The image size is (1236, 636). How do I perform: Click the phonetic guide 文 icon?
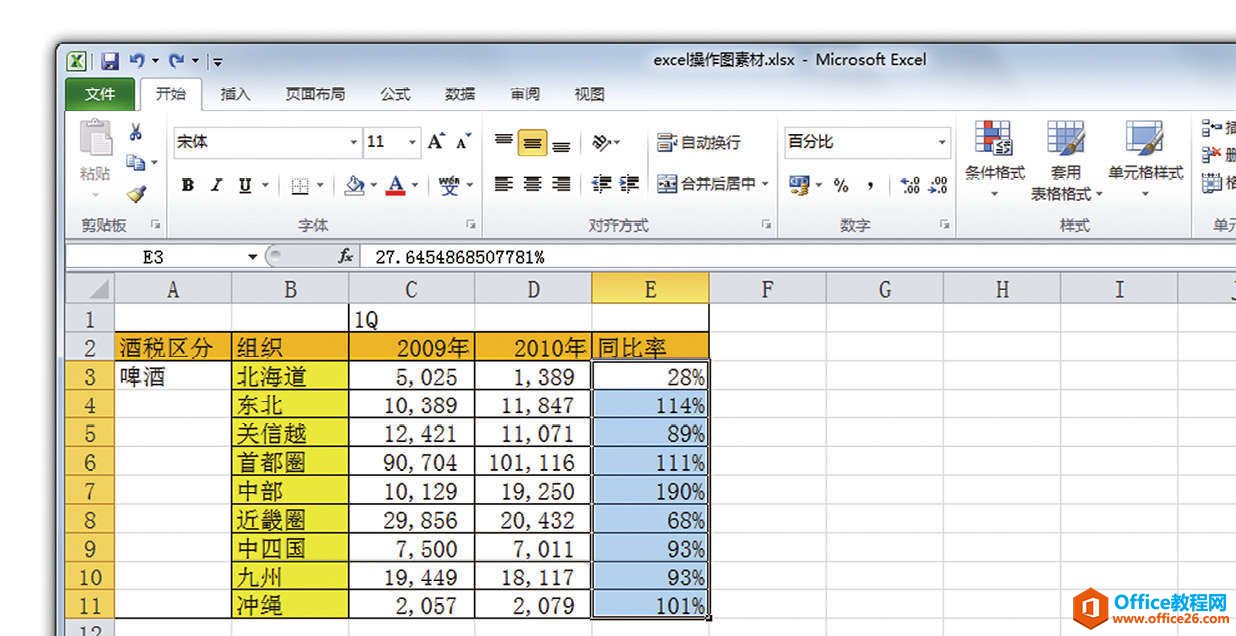tap(450, 185)
